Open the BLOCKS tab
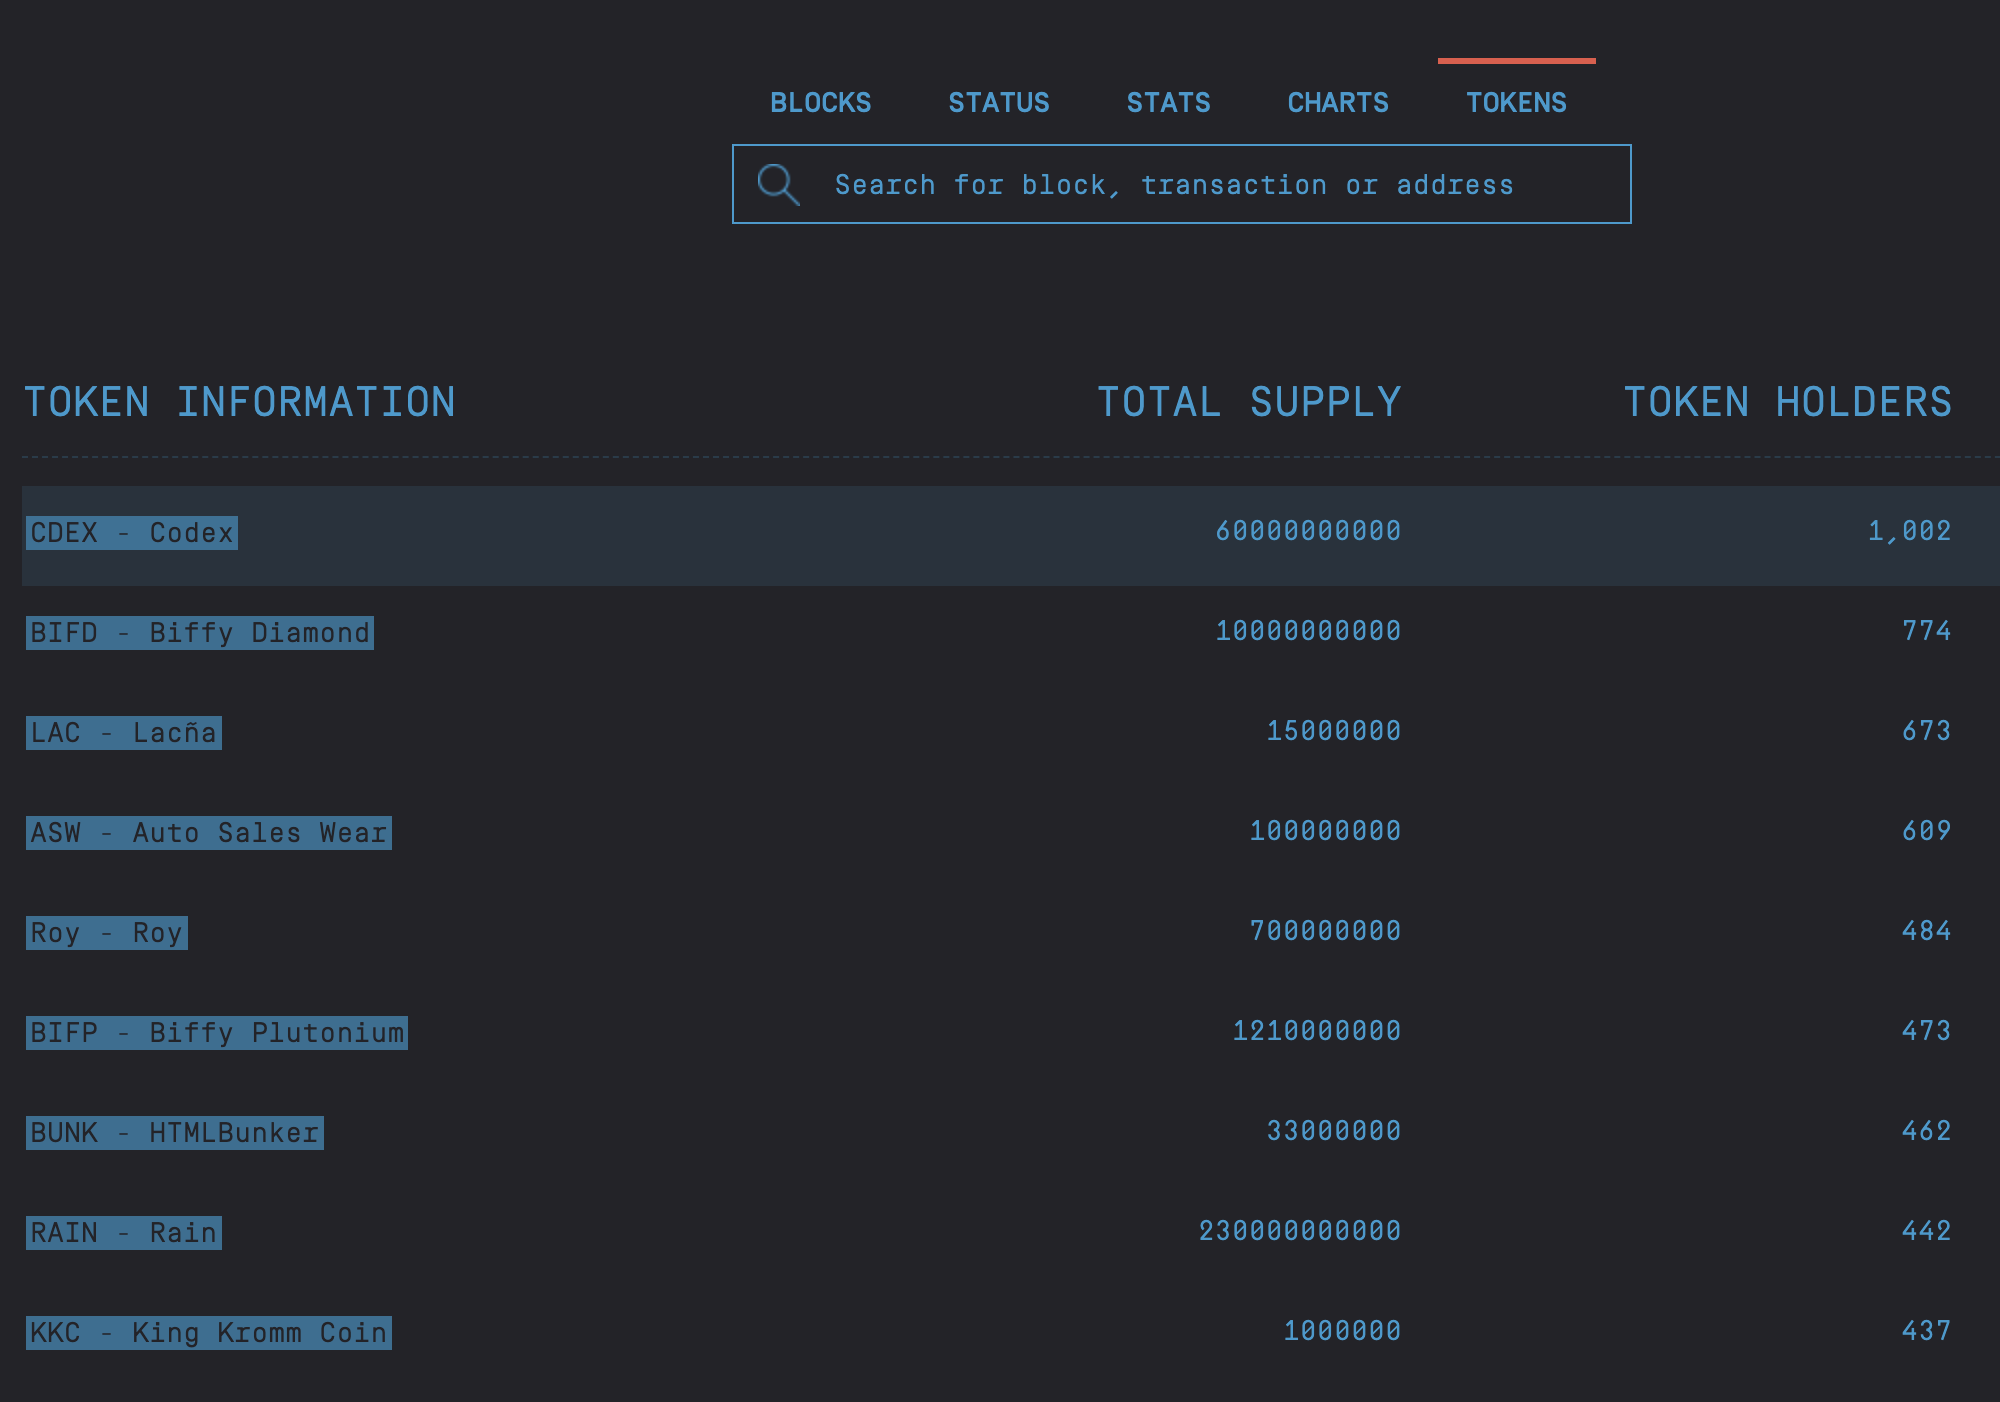 point(820,103)
